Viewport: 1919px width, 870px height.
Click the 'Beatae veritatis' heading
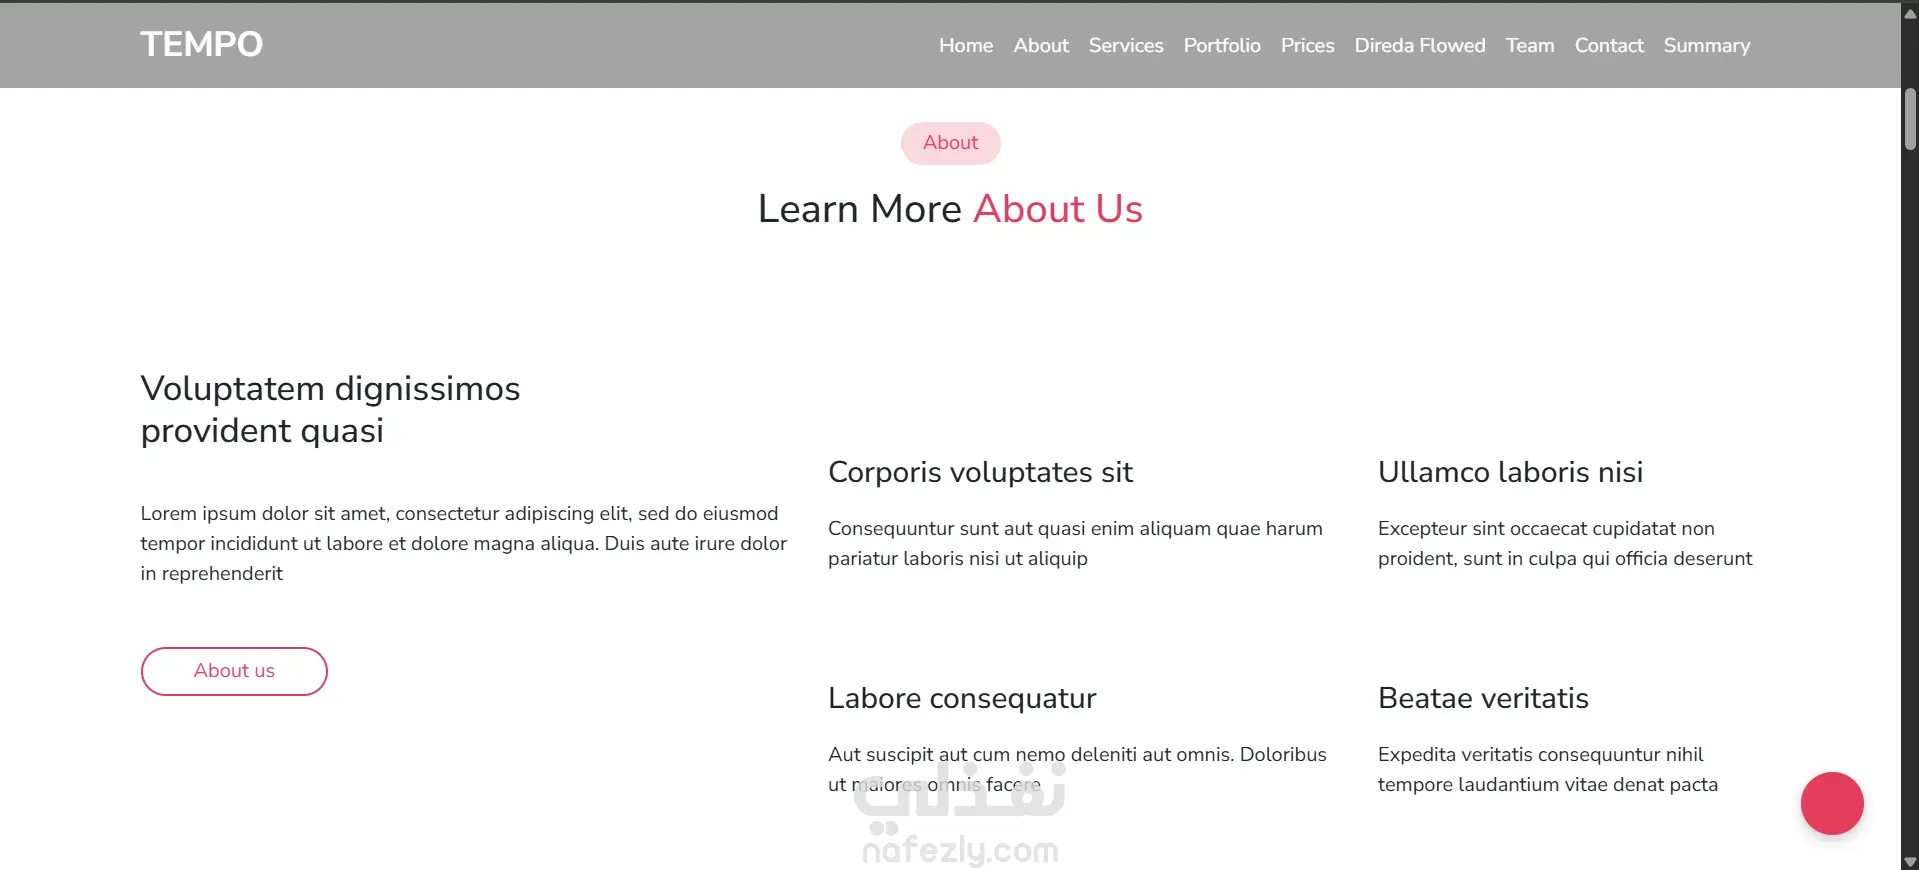[x=1483, y=698]
